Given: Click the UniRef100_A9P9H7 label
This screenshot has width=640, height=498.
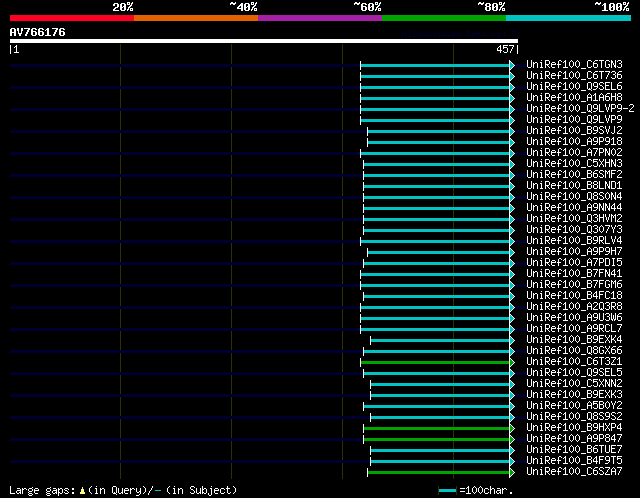Looking at the screenshot, I should 574,252.
